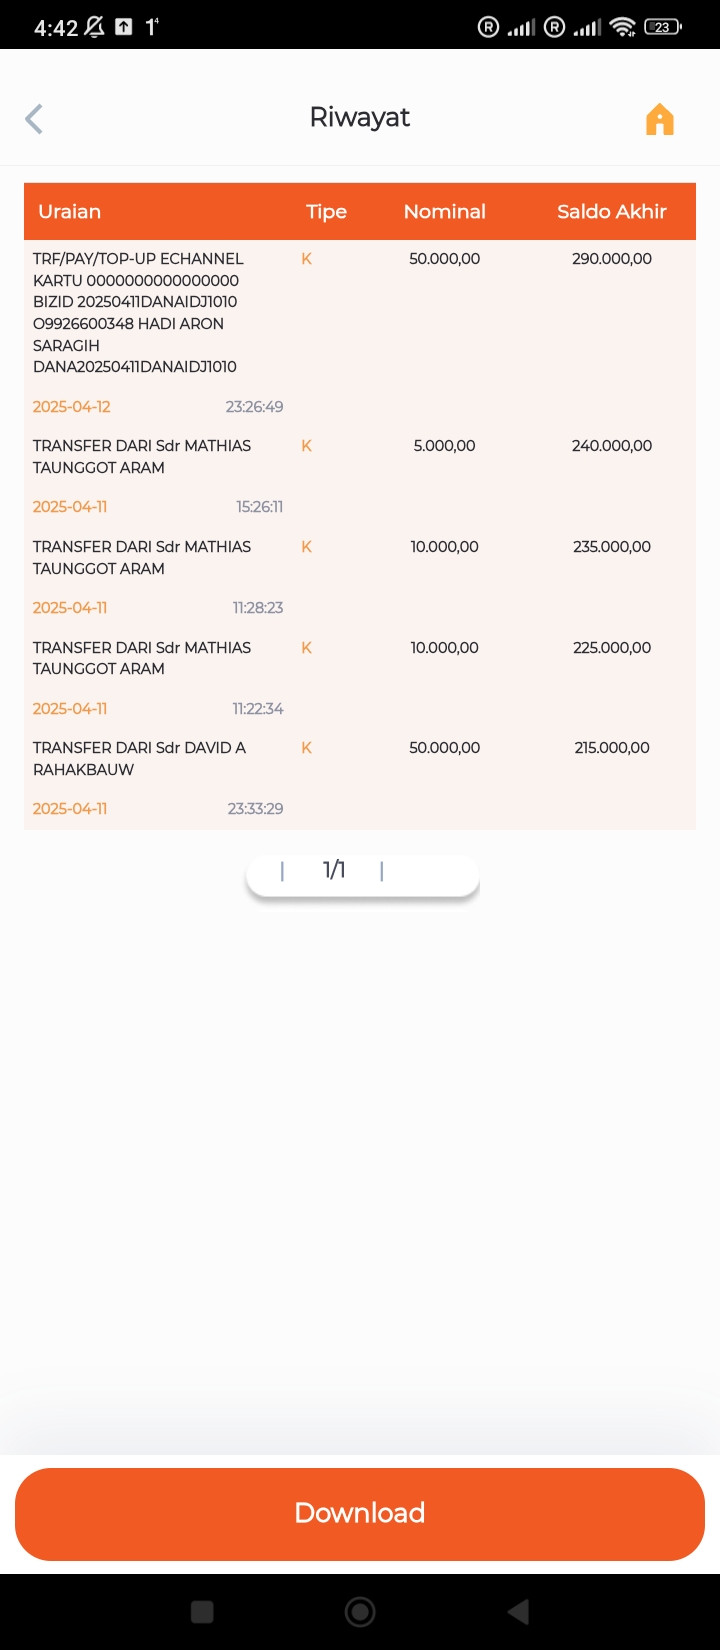Select the Nominal column header

444,211
